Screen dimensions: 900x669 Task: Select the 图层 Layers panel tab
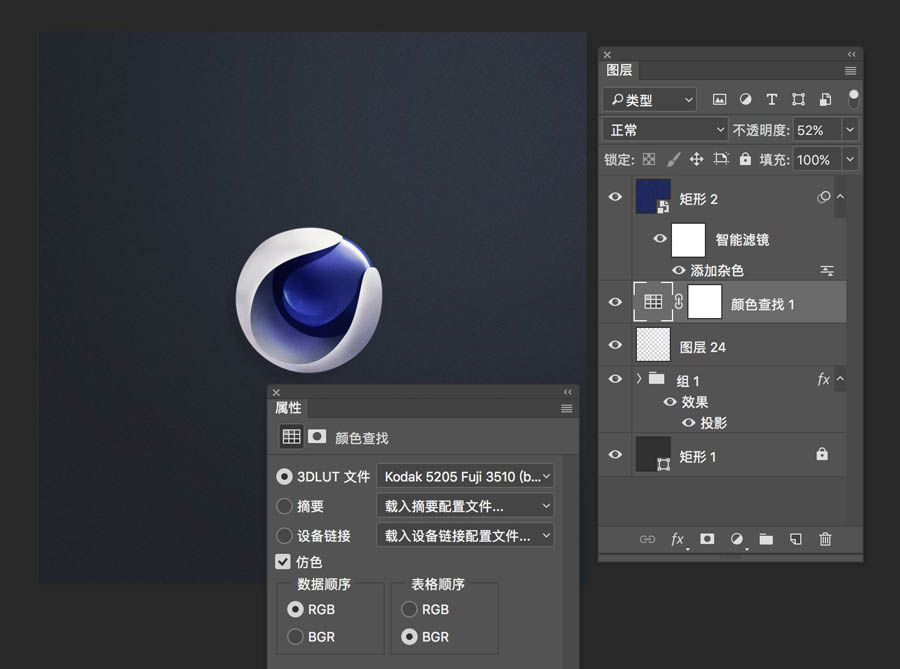619,70
